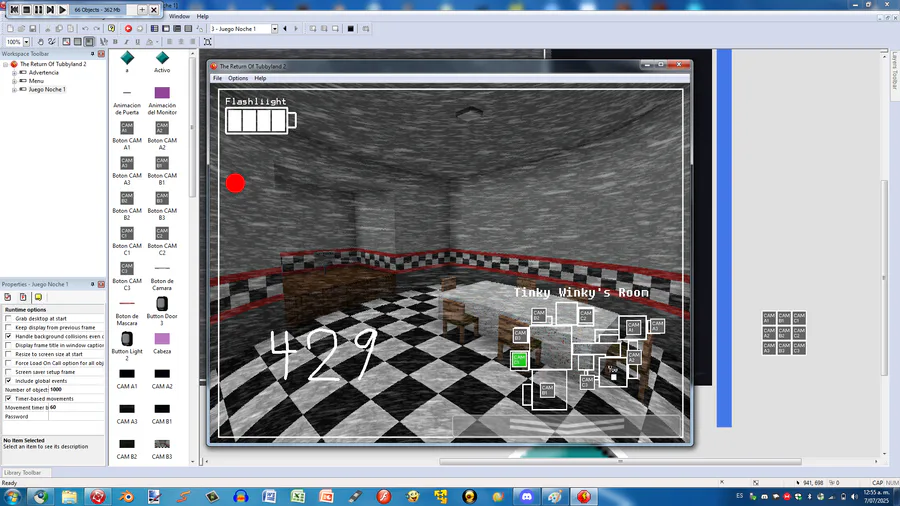
Task: Enable Display frame title in window caption
Action: [x=9, y=345]
